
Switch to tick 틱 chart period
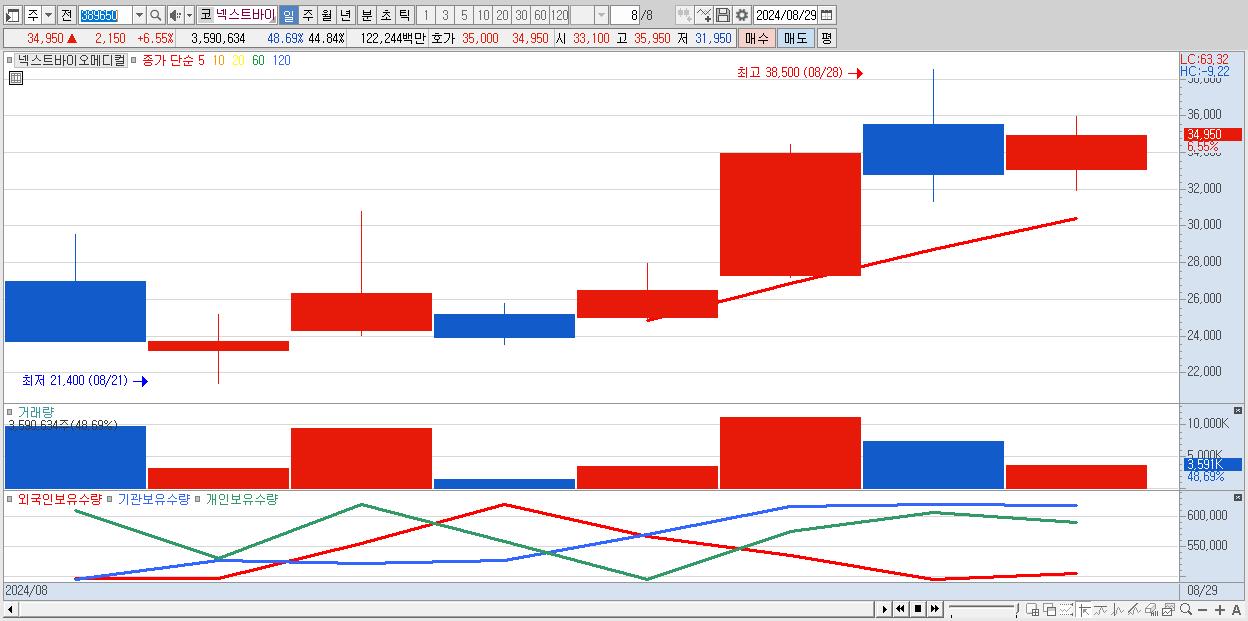404,15
